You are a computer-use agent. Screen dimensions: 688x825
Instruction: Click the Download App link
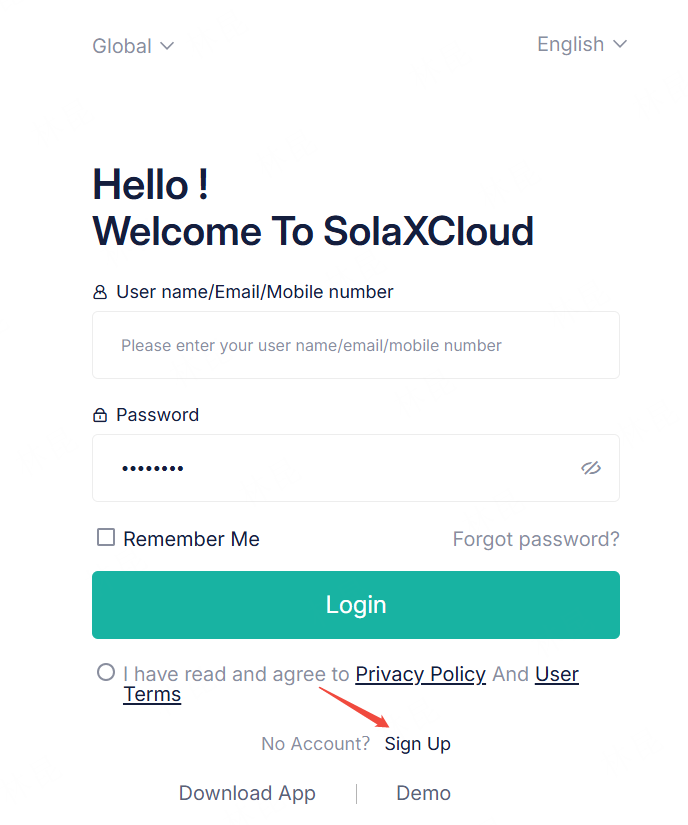click(247, 793)
